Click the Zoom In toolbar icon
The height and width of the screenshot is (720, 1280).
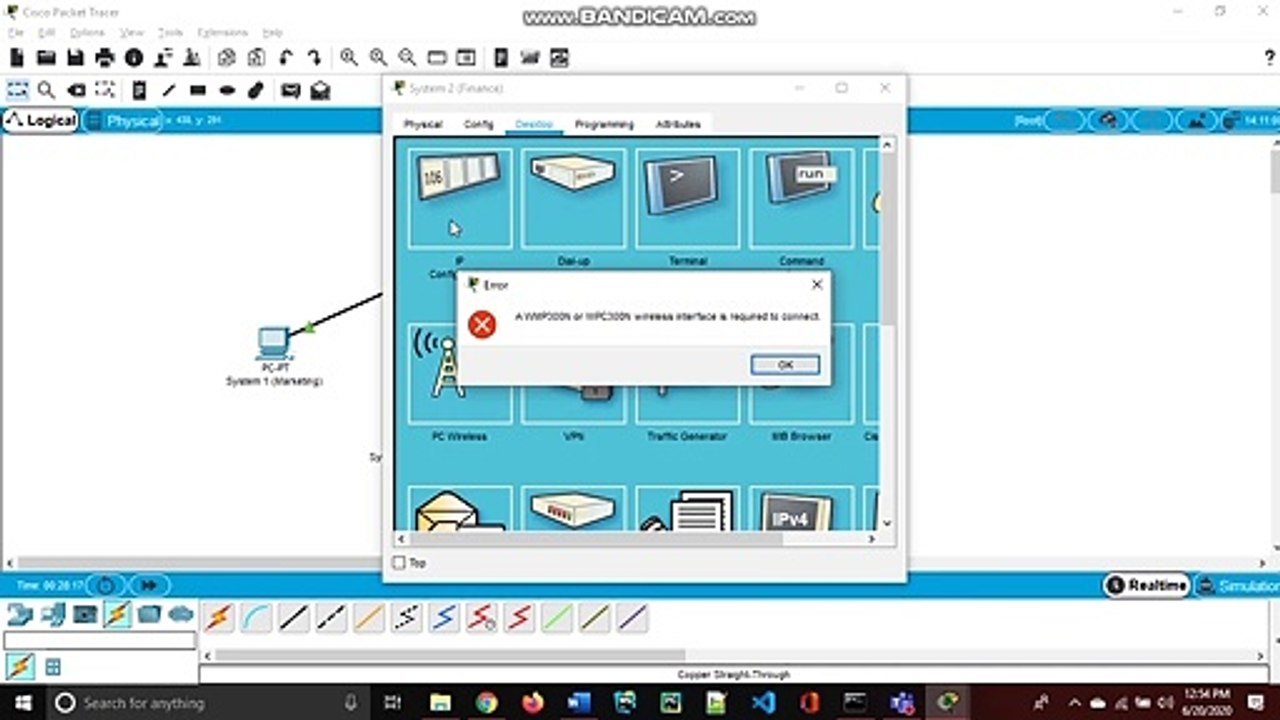[x=349, y=58]
